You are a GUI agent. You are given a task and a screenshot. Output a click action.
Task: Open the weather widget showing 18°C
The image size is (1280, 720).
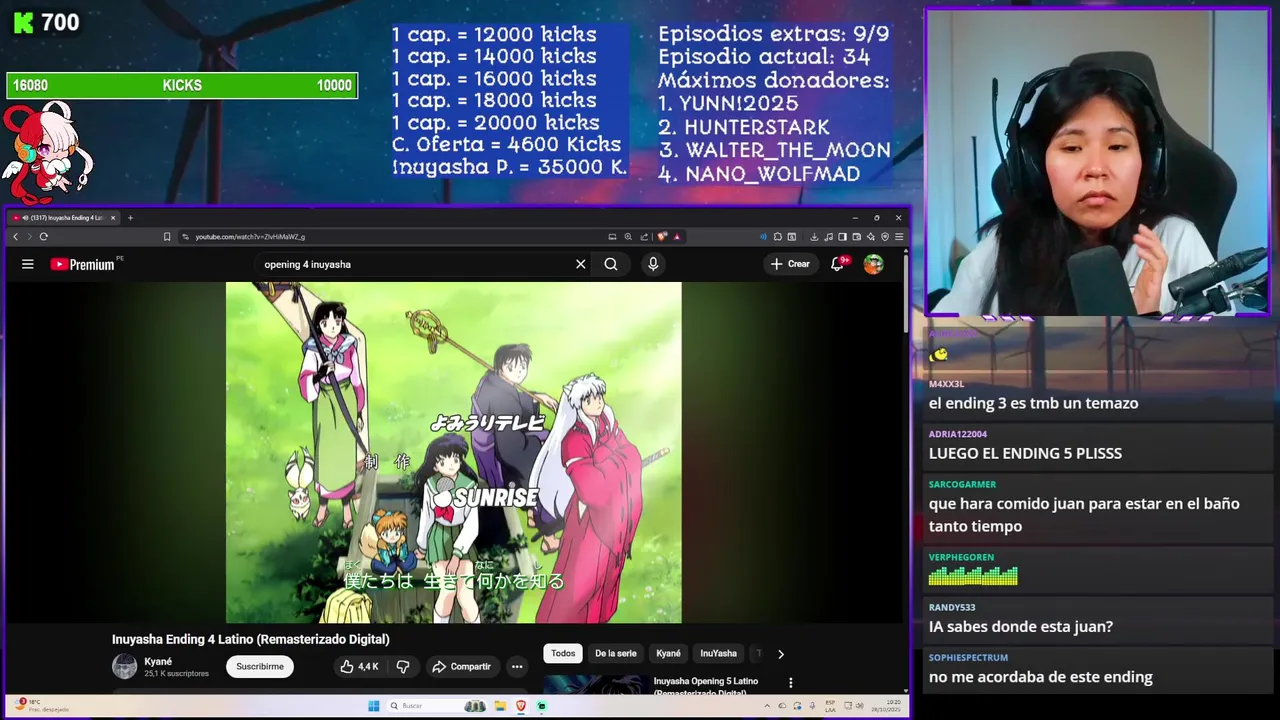click(x=42, y=706)
